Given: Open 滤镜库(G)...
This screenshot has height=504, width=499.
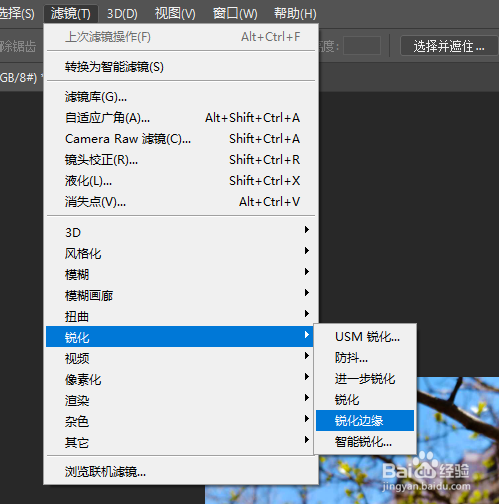Looking at the screenshot, I should pyautogui.click(x=180, y=97).
